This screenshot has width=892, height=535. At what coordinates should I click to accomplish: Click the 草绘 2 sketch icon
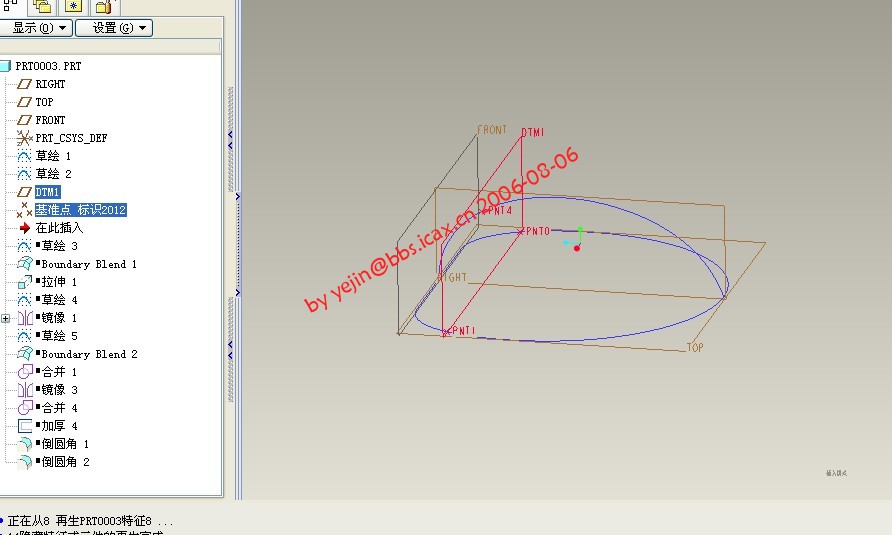click(24, 174)
